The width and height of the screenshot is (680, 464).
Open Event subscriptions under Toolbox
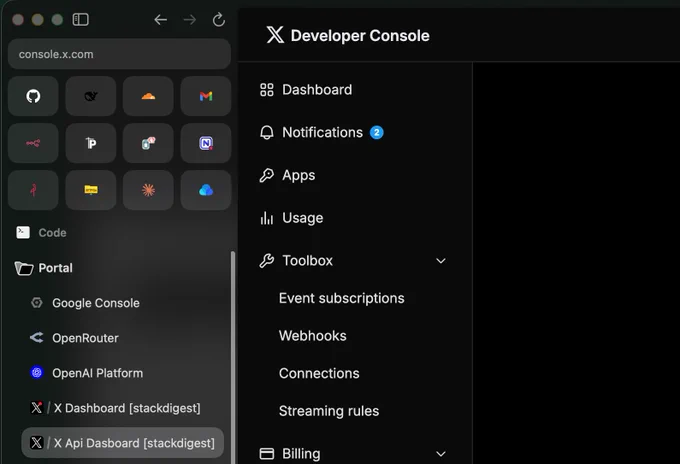point(342,298)
